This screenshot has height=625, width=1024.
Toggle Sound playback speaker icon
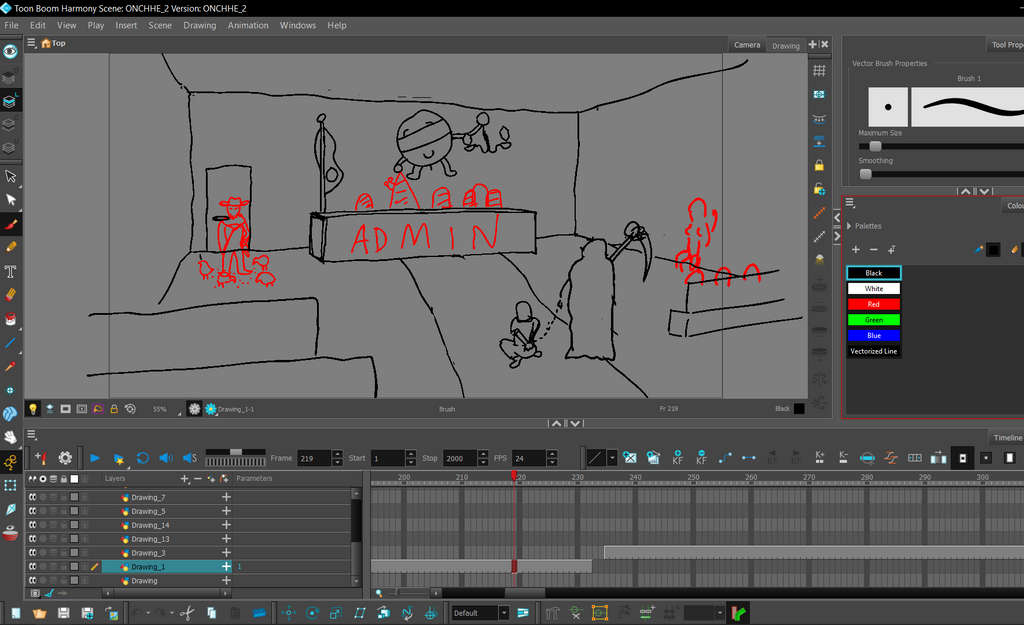[165, 458]
